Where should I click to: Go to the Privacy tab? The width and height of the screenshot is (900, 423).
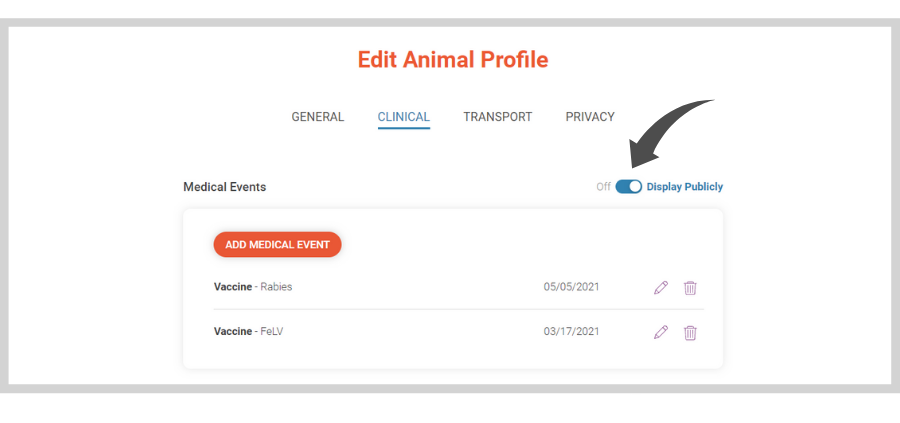click(x=590, y=117)
